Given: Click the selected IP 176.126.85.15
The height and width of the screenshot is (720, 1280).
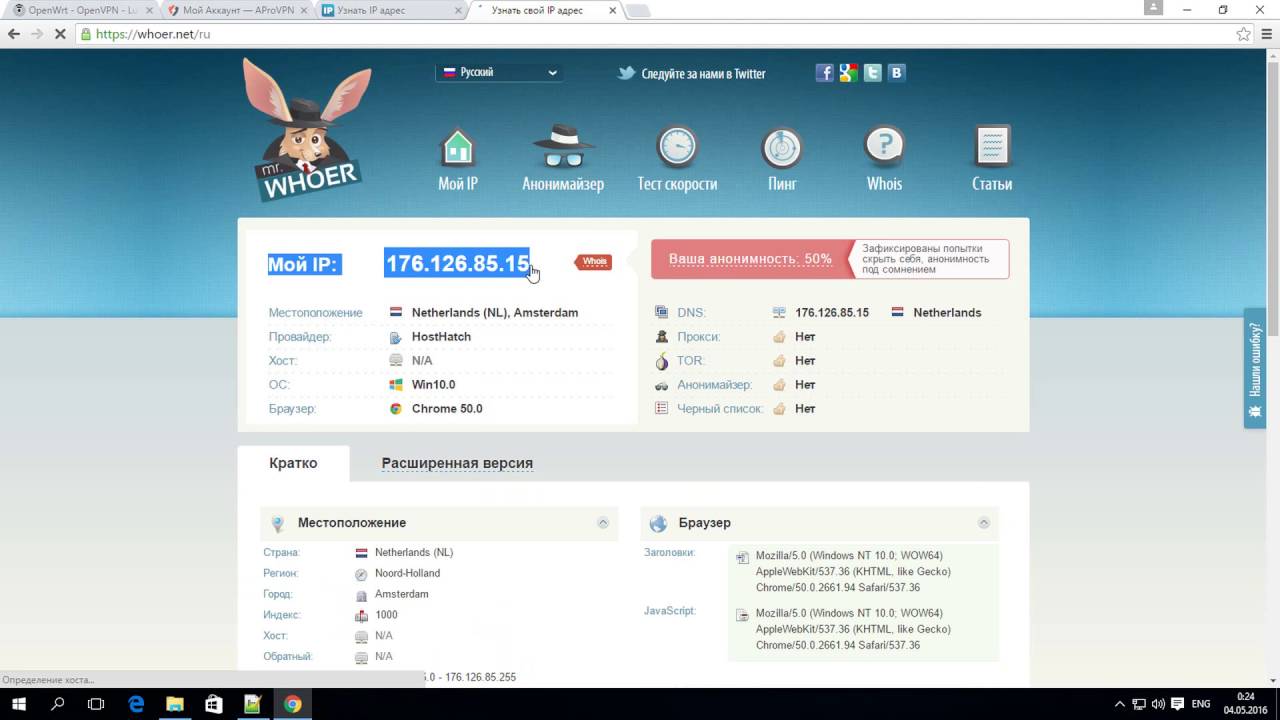Looking at the screenshot, I should (x=458, y=263).
